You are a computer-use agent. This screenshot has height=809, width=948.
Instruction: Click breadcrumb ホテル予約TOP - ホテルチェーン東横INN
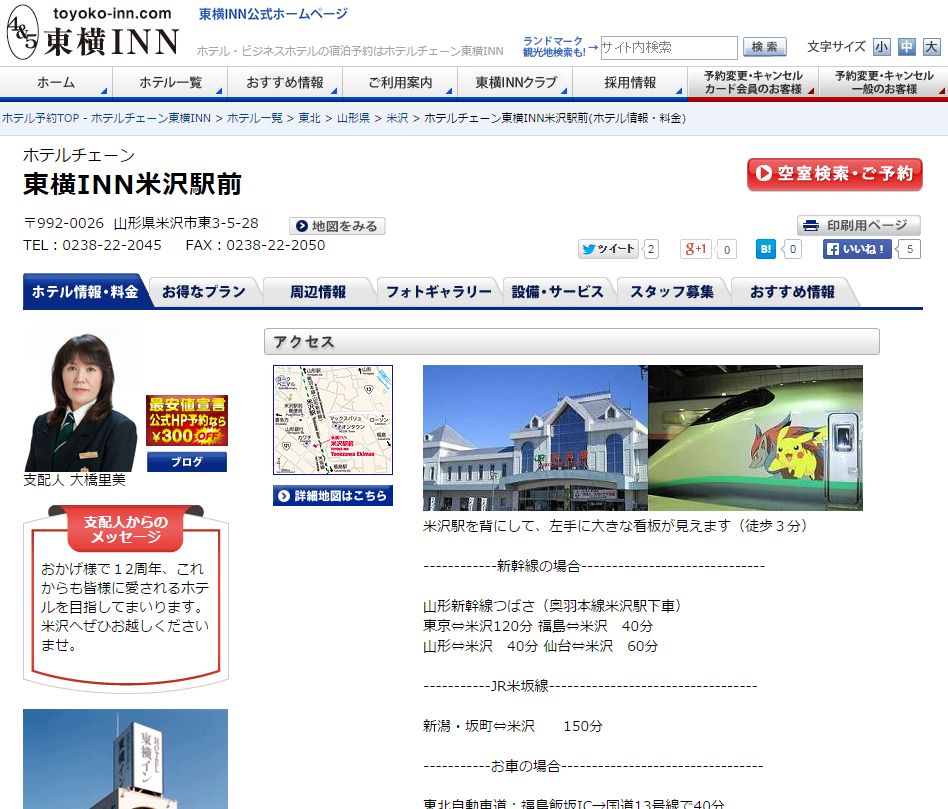pos(106,118)
